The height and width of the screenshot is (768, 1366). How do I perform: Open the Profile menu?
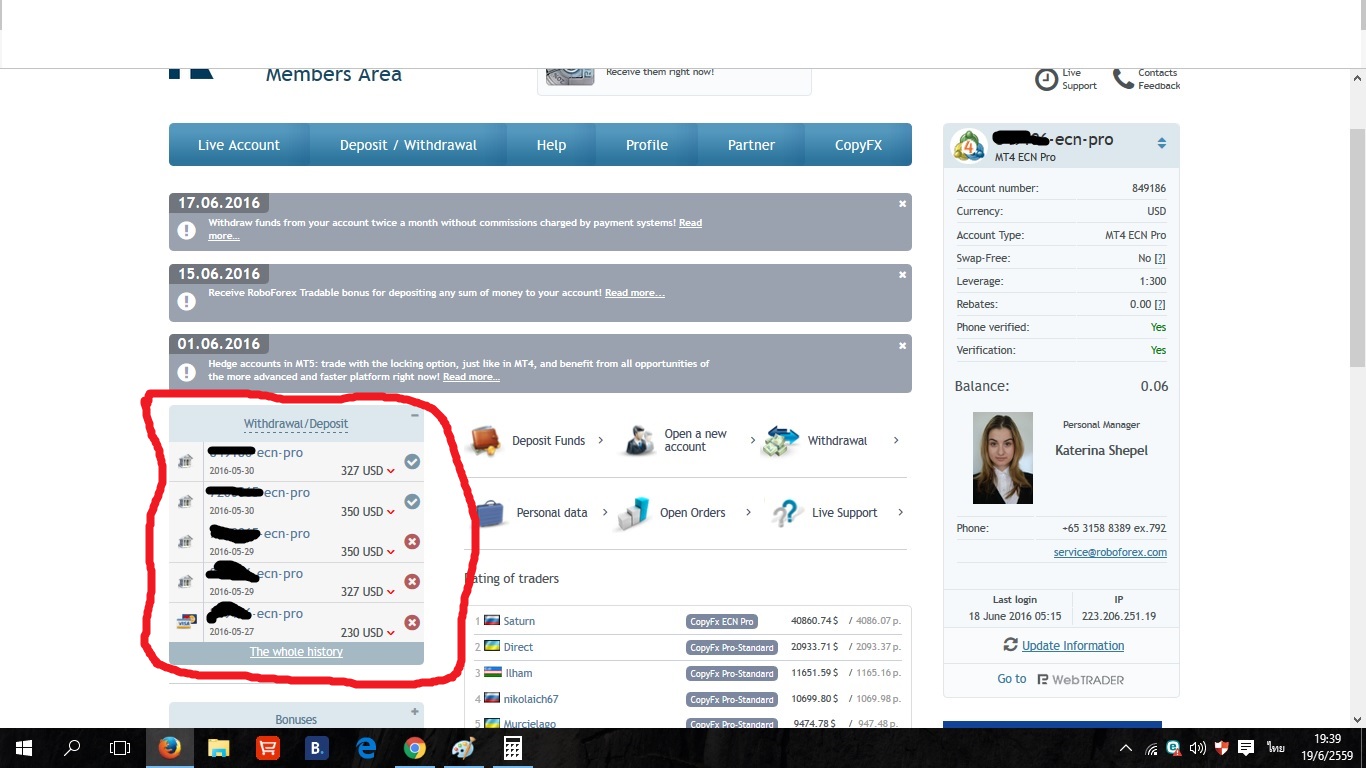(x=647, y=145)
